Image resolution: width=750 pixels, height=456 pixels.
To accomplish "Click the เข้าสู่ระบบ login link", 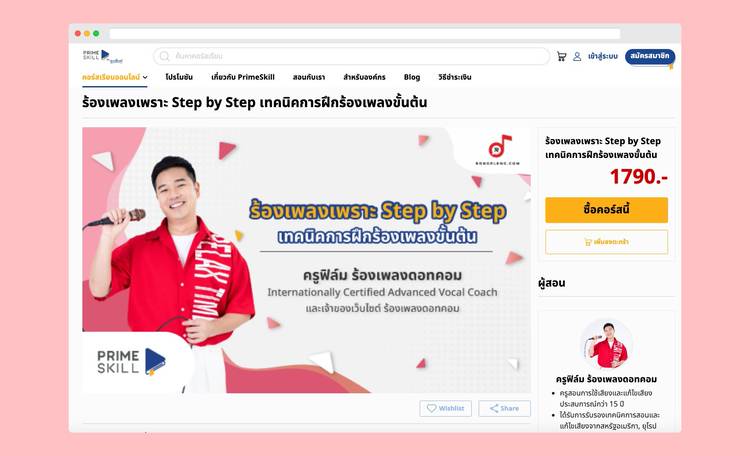I will pos(603,56).
